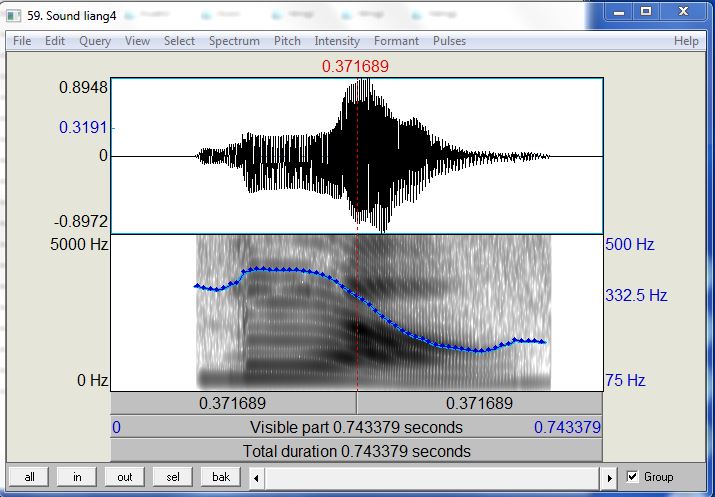Open the Intensity menu
The image size is (715, 497).
point(337,41)
